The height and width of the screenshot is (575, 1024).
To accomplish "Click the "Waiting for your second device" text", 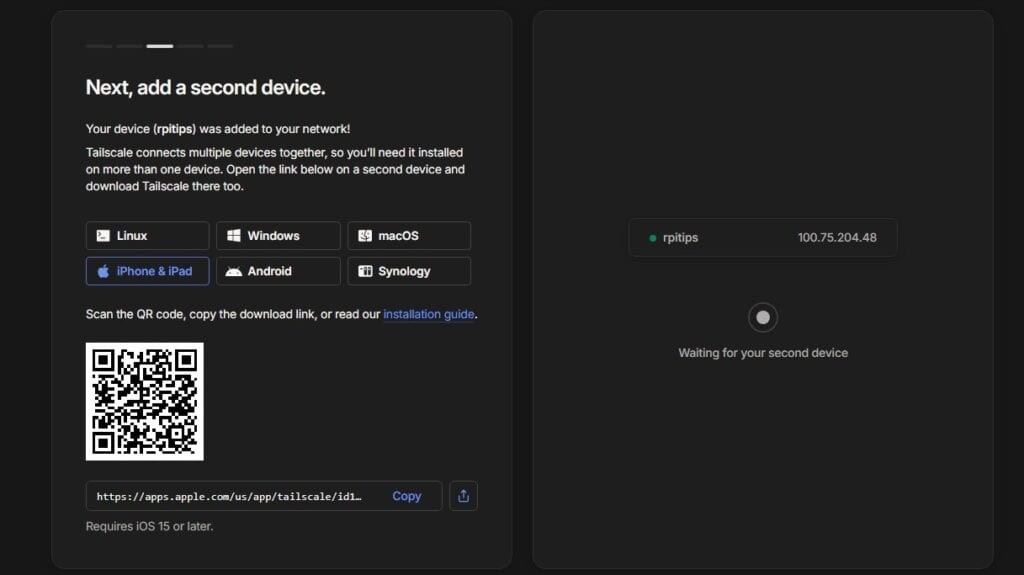I will tap(763, 353).
